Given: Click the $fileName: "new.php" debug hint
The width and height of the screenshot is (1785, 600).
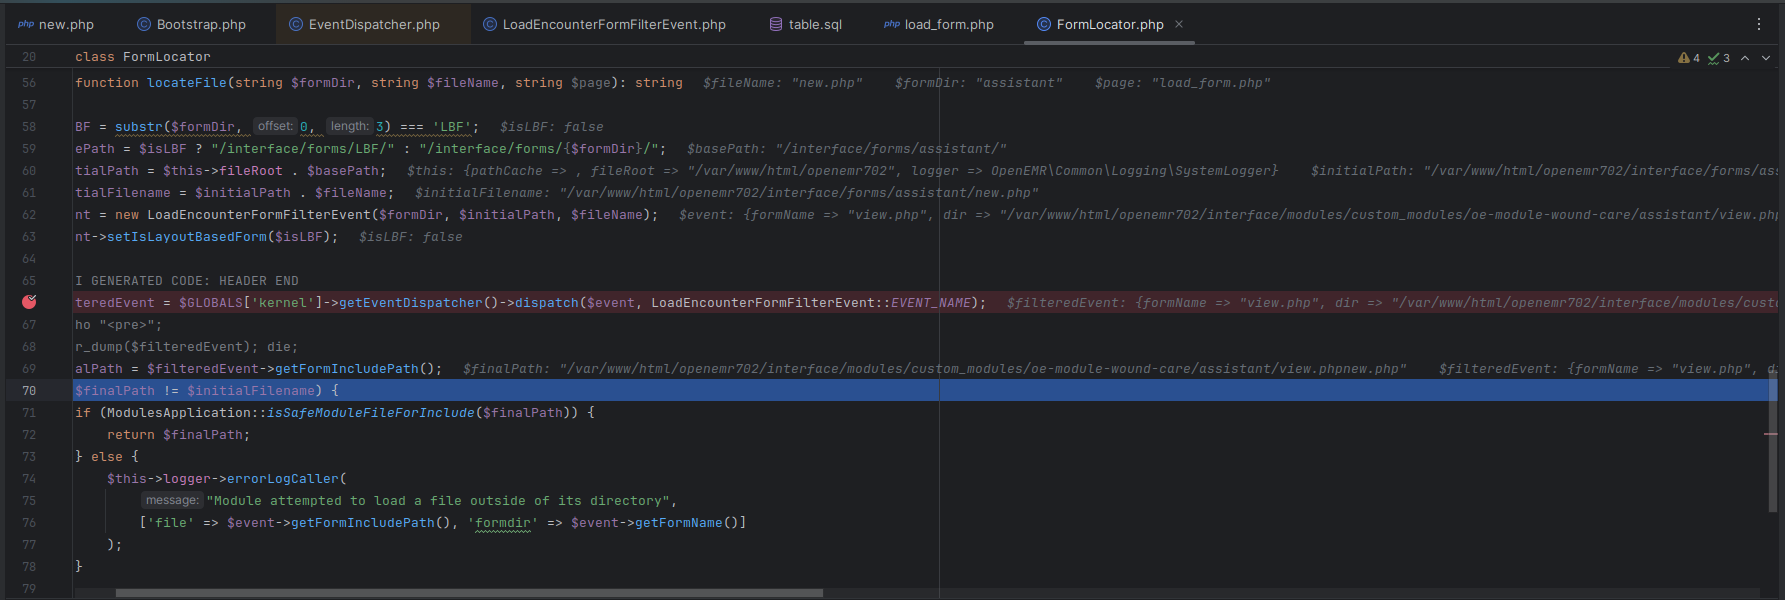Looking at the screenshot, I should [783, 83].
